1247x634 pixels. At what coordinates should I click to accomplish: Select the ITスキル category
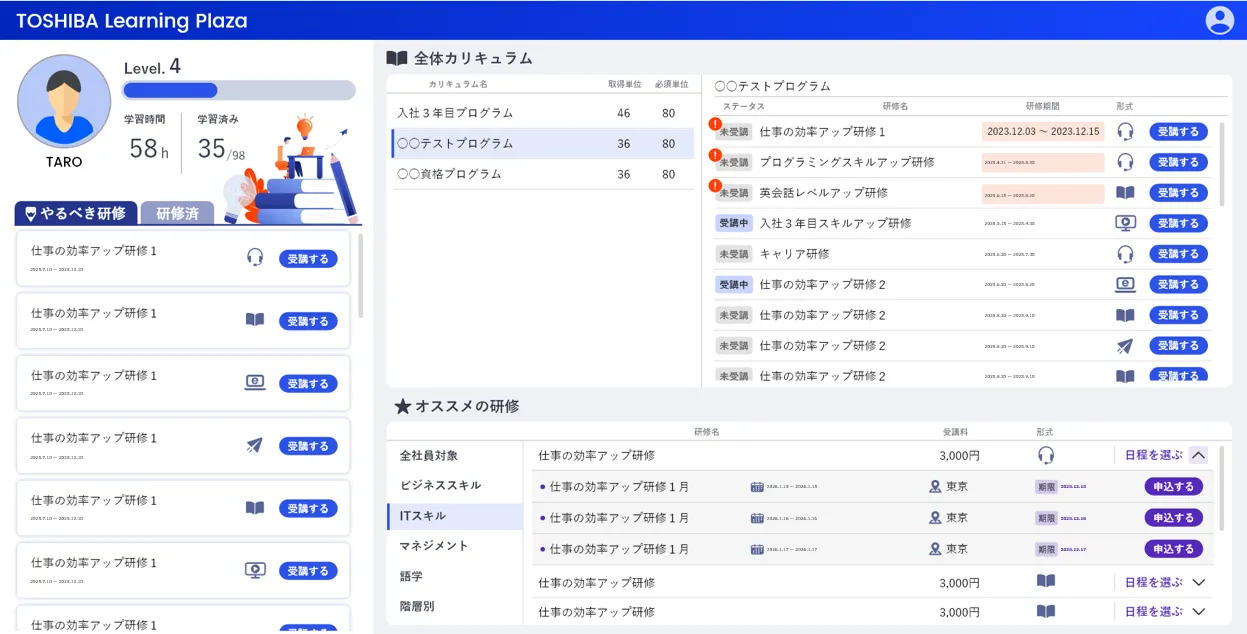[455, 516]
